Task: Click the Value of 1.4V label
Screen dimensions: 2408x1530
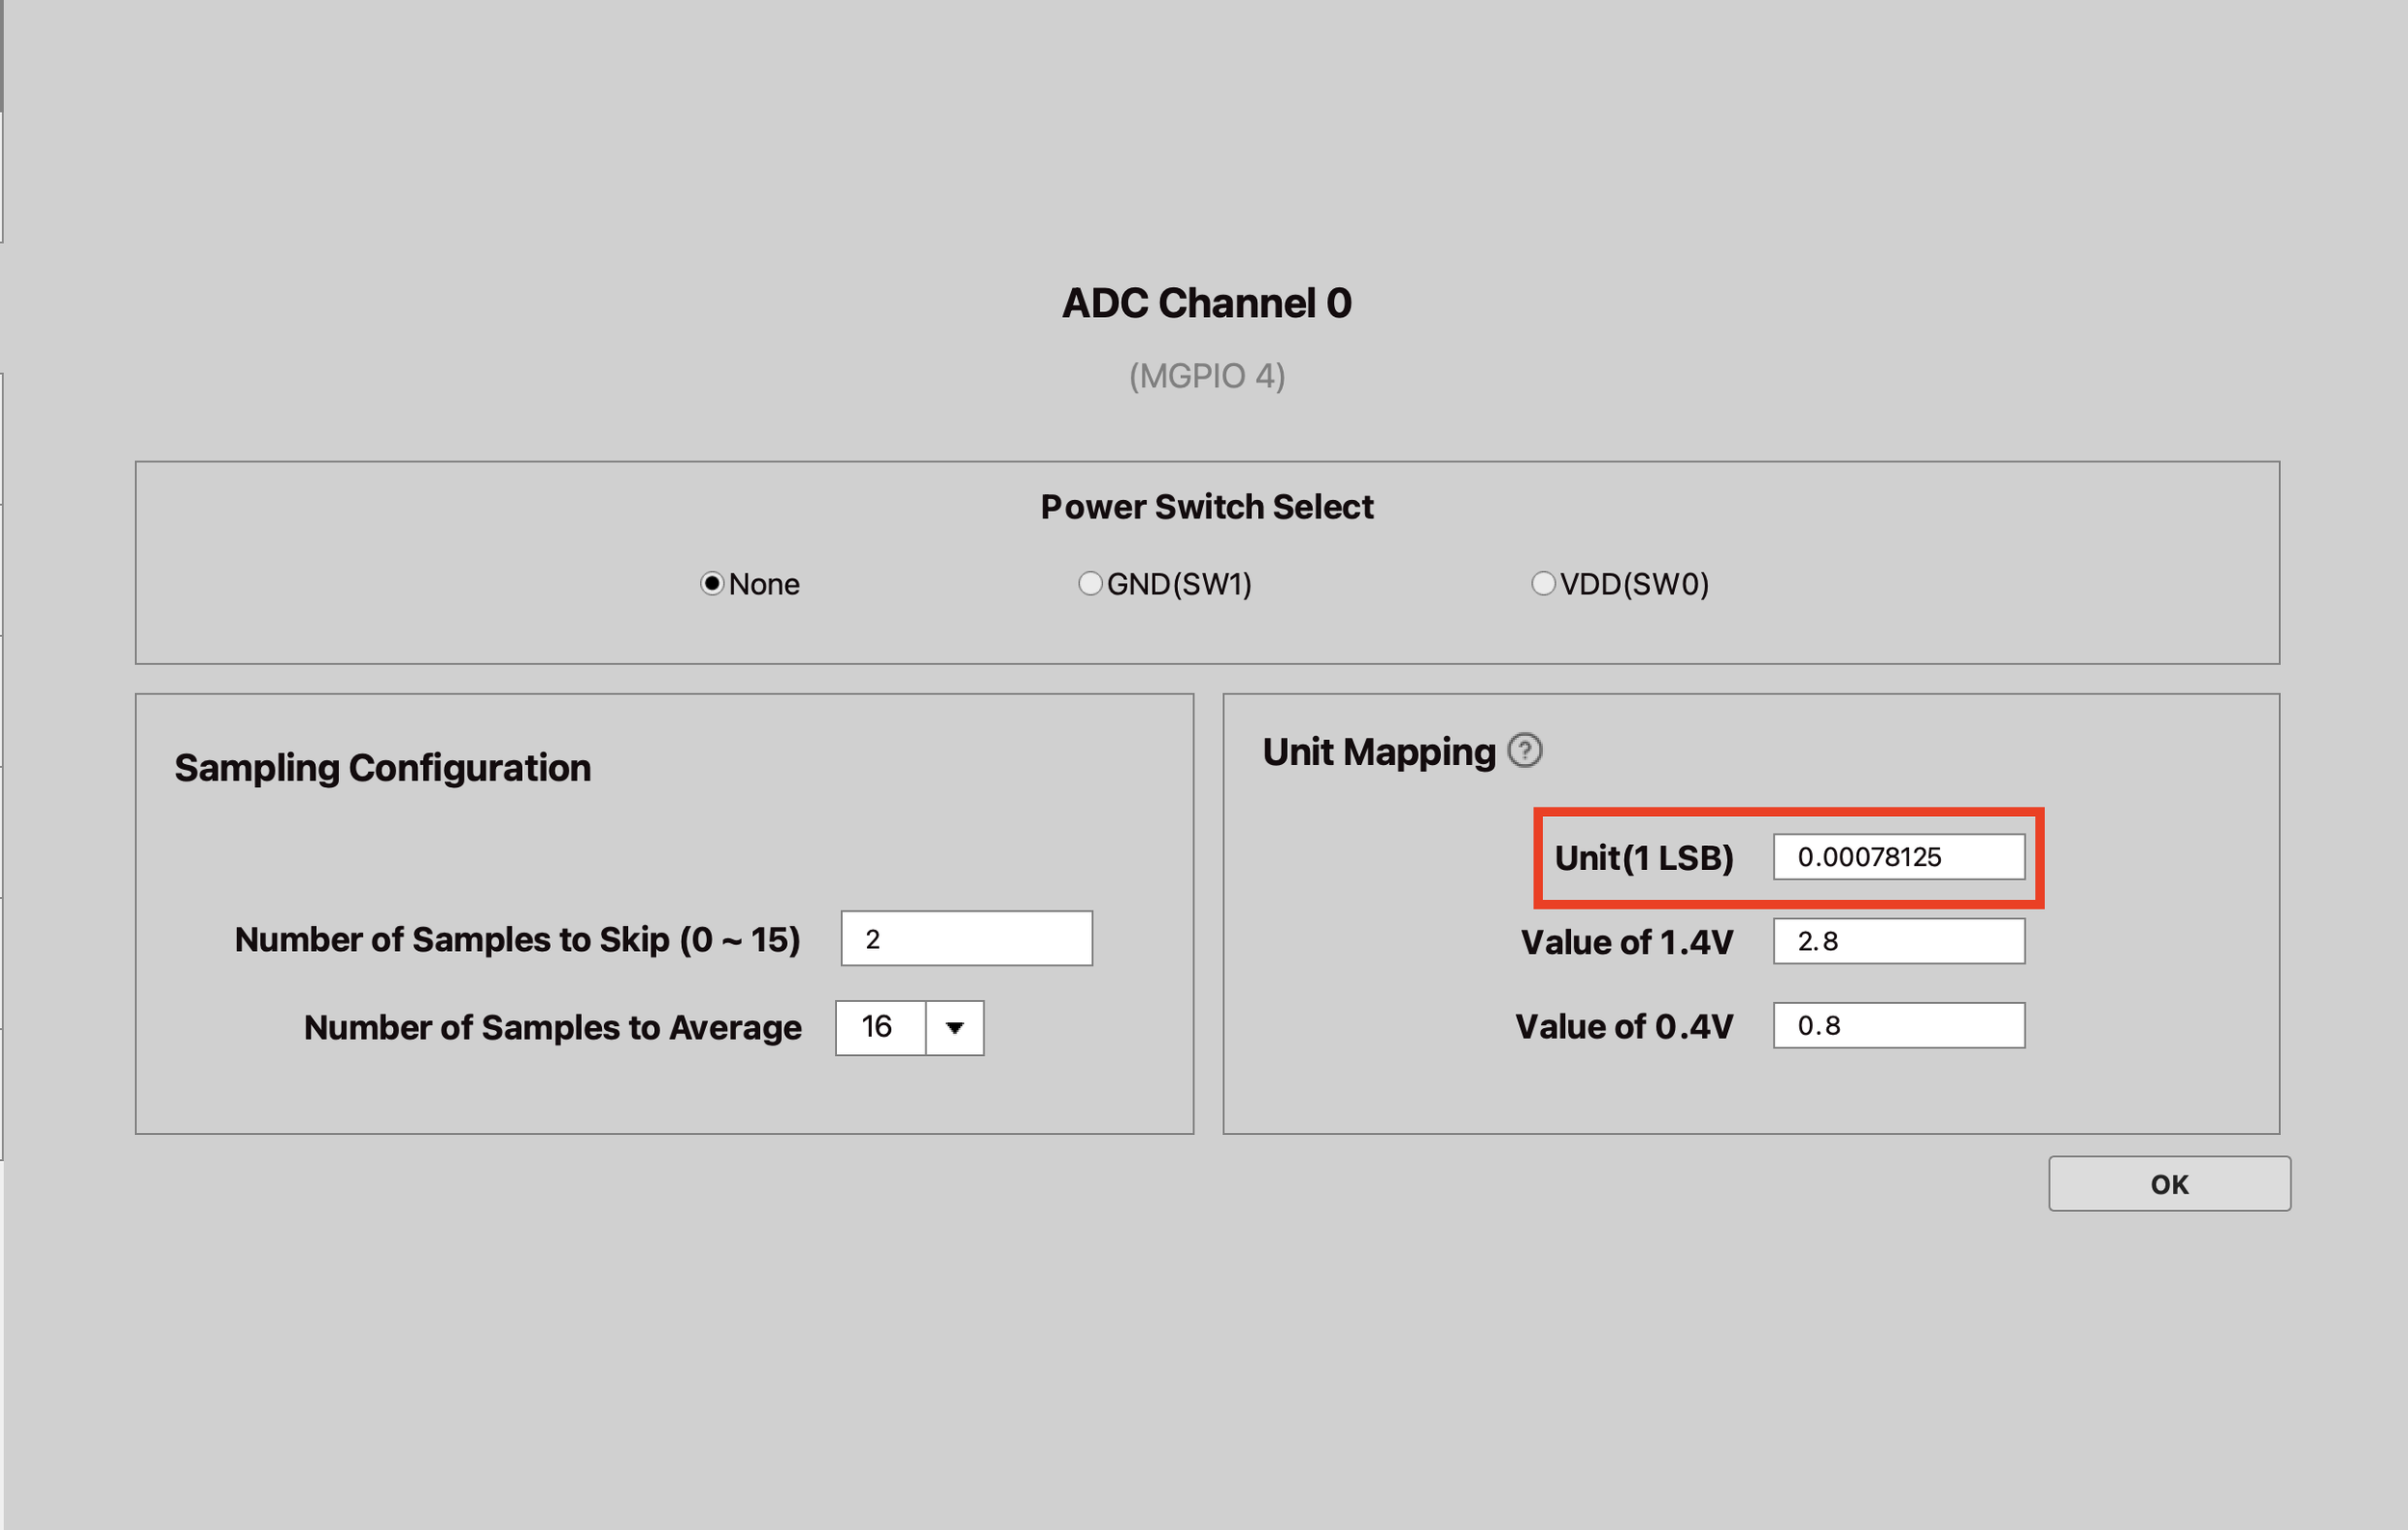Action: (1626, 942)
